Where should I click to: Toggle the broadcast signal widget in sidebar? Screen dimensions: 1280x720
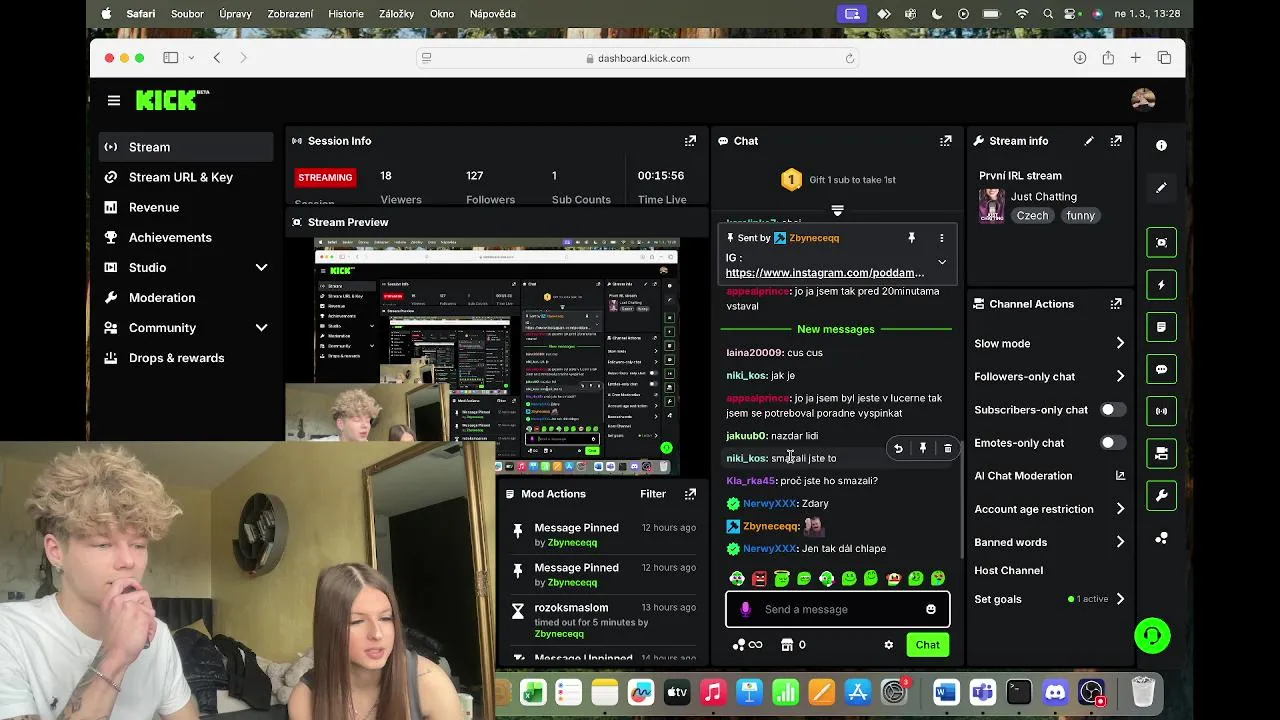coord(1161,411)
